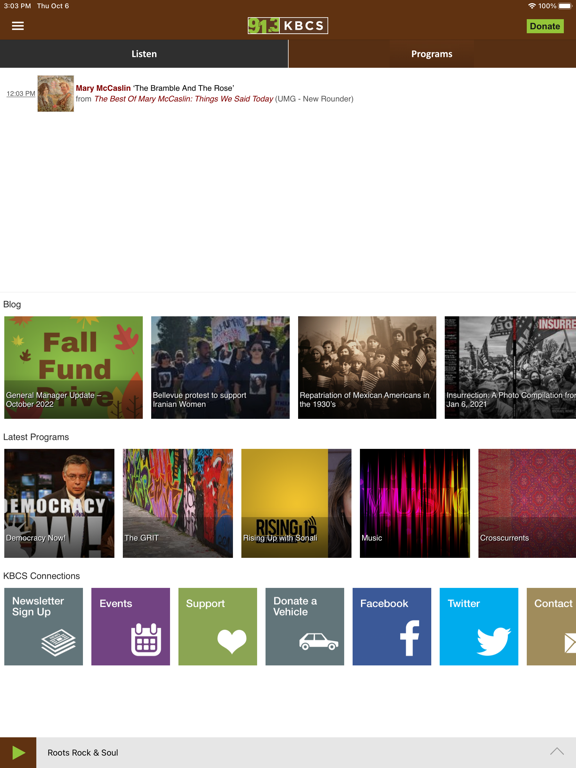Click the Donate button
Image resolution: width=576 pixels, height=768 pixels.
(545, 26)
